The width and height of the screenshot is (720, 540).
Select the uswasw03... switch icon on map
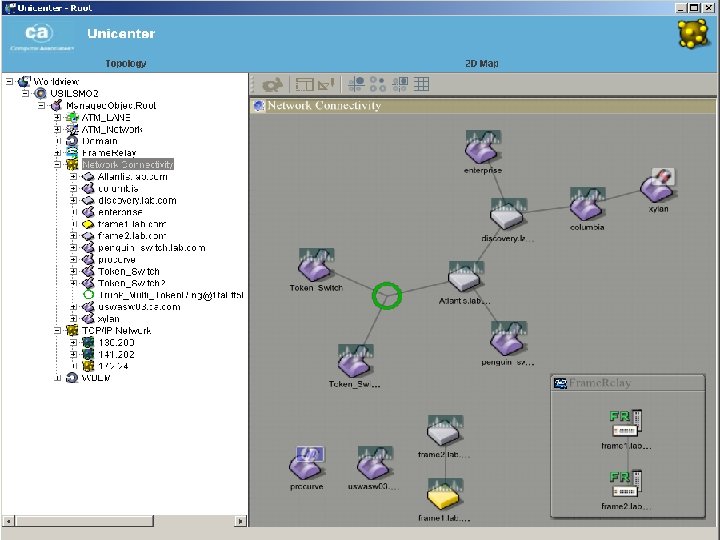(374, 463)
